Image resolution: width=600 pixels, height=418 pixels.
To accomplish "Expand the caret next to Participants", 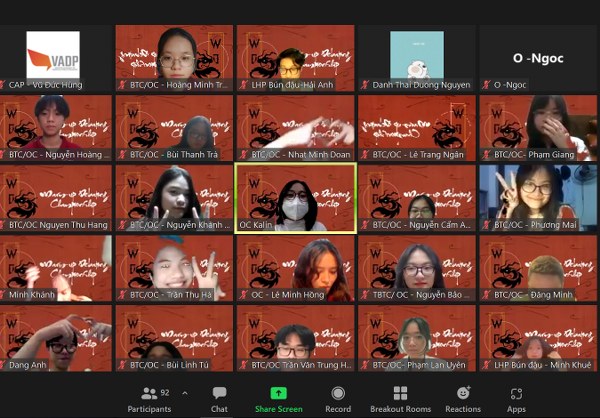I will [184, 393].
